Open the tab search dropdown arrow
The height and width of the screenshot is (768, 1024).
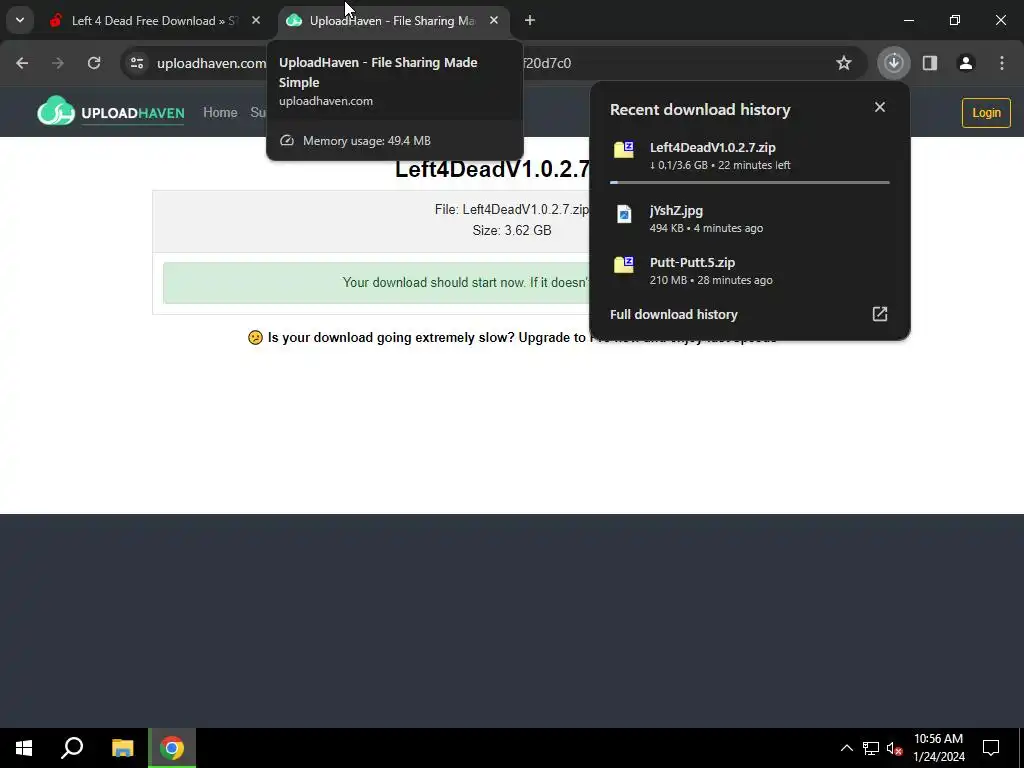pyautogui.click(x=20, y=20)
